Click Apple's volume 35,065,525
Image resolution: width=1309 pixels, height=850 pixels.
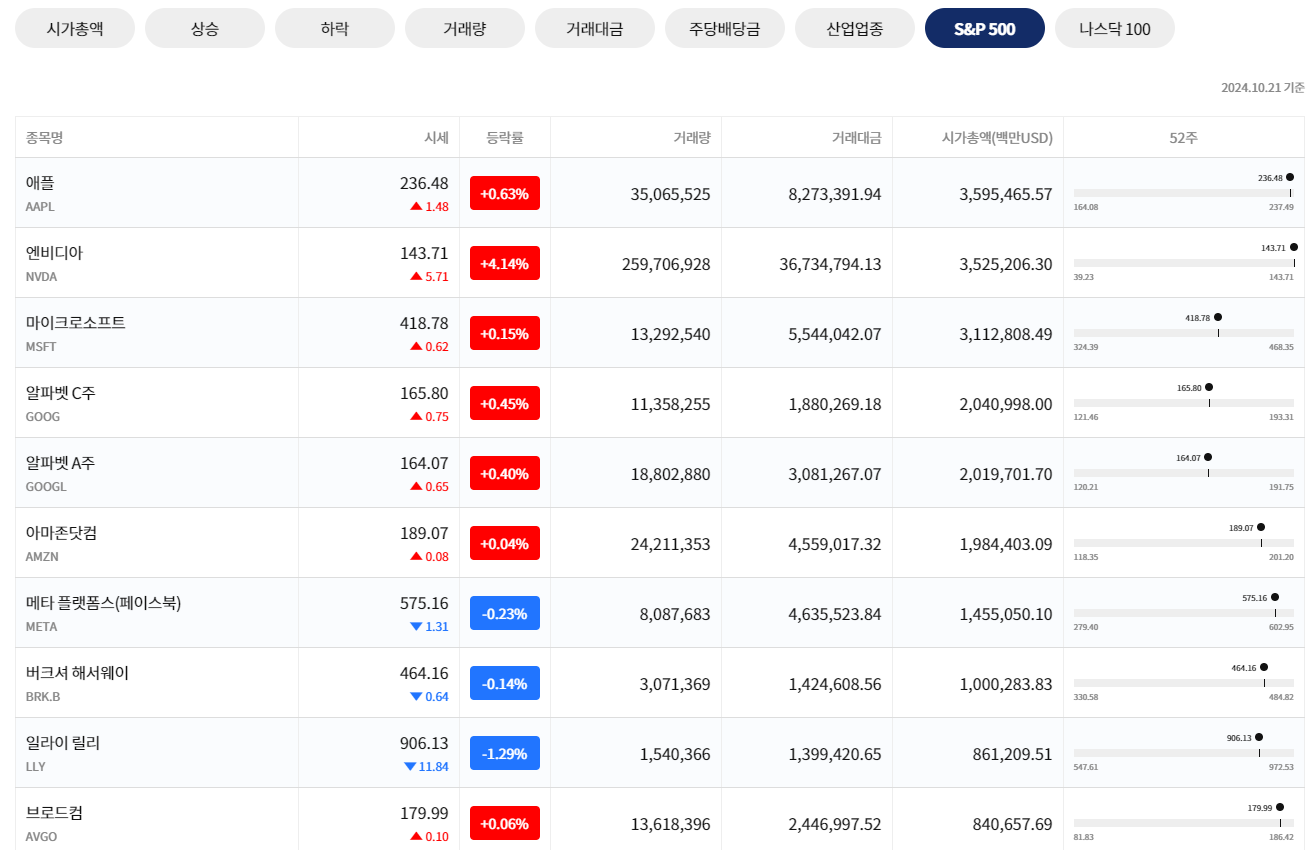(670, 194)
